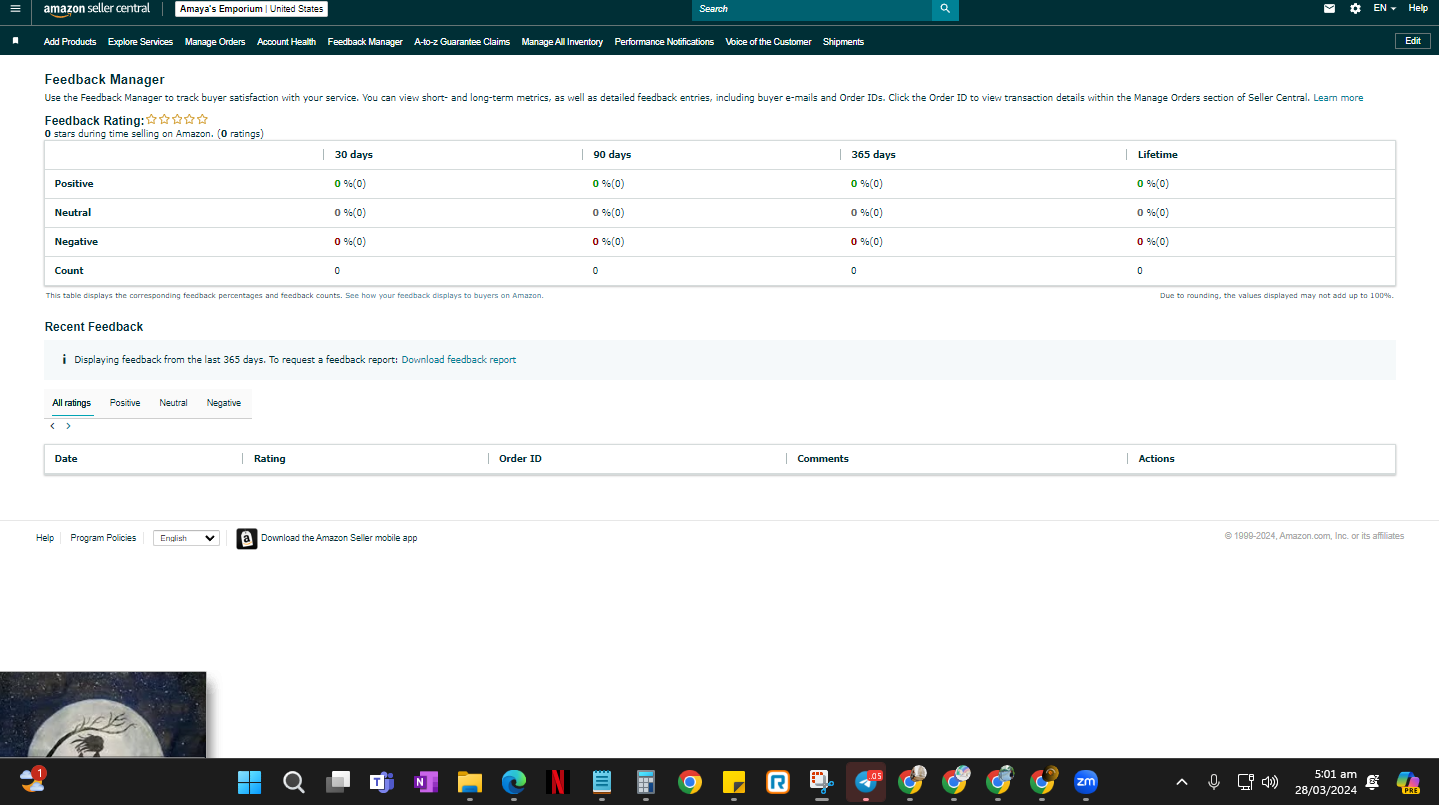Open the EN language dropdown
This screenshot has height=805, width=1439.
[x=1384, y=8]
